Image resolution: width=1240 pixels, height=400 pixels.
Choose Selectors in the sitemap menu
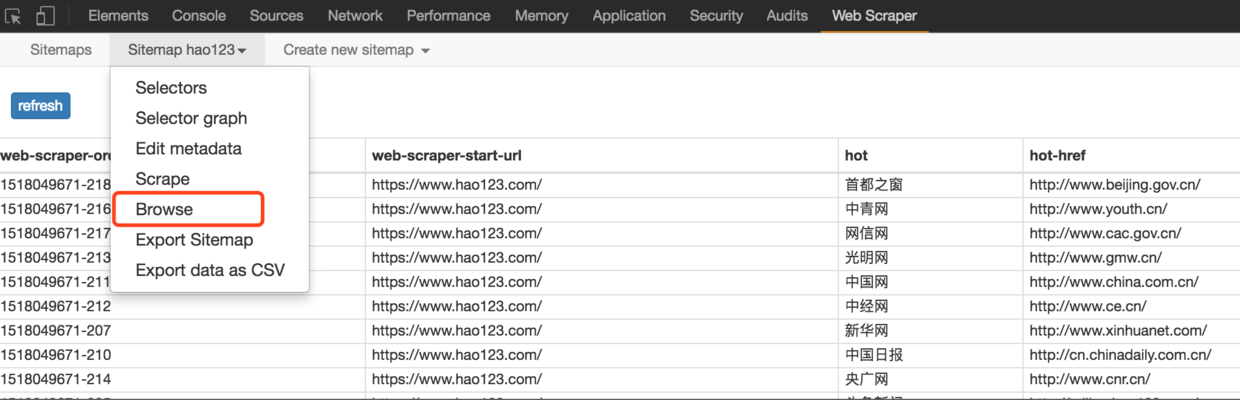[171, 88]
